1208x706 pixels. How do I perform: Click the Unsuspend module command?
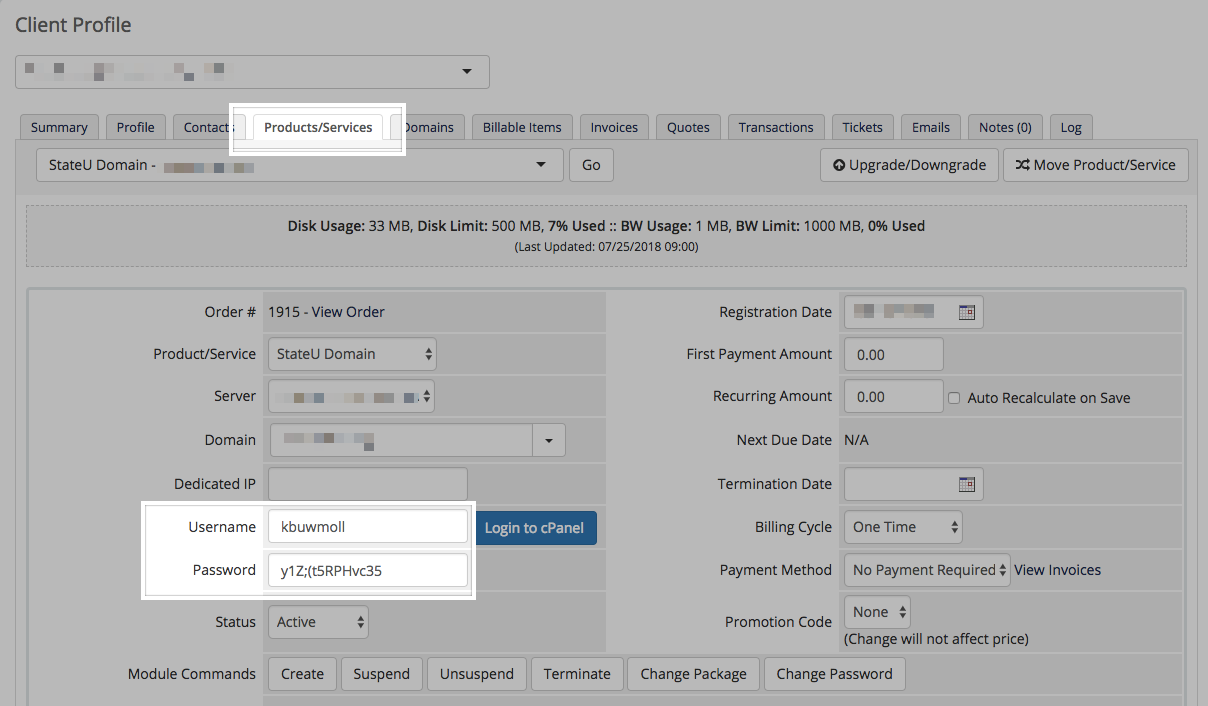[x=477, y=674]
